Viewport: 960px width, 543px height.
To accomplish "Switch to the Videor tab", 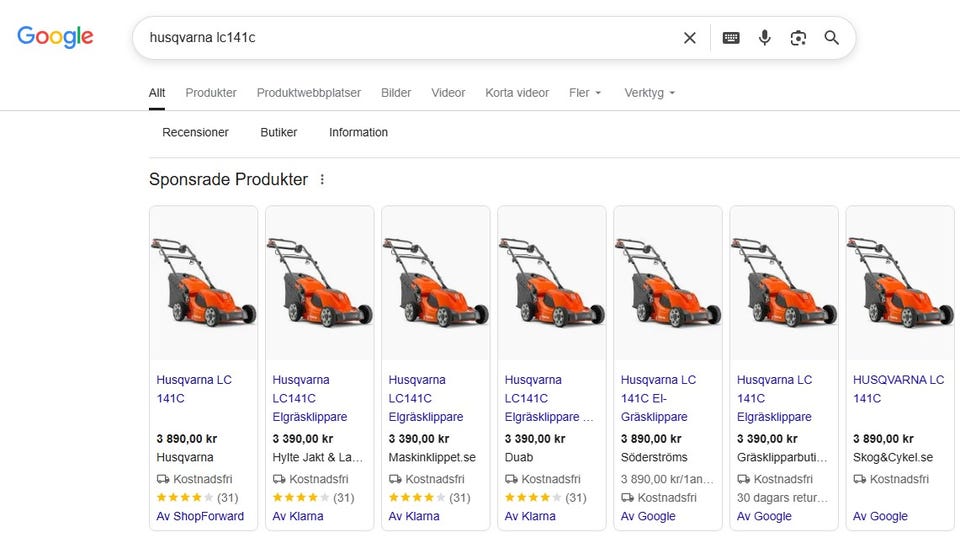I will click(448, 93).
